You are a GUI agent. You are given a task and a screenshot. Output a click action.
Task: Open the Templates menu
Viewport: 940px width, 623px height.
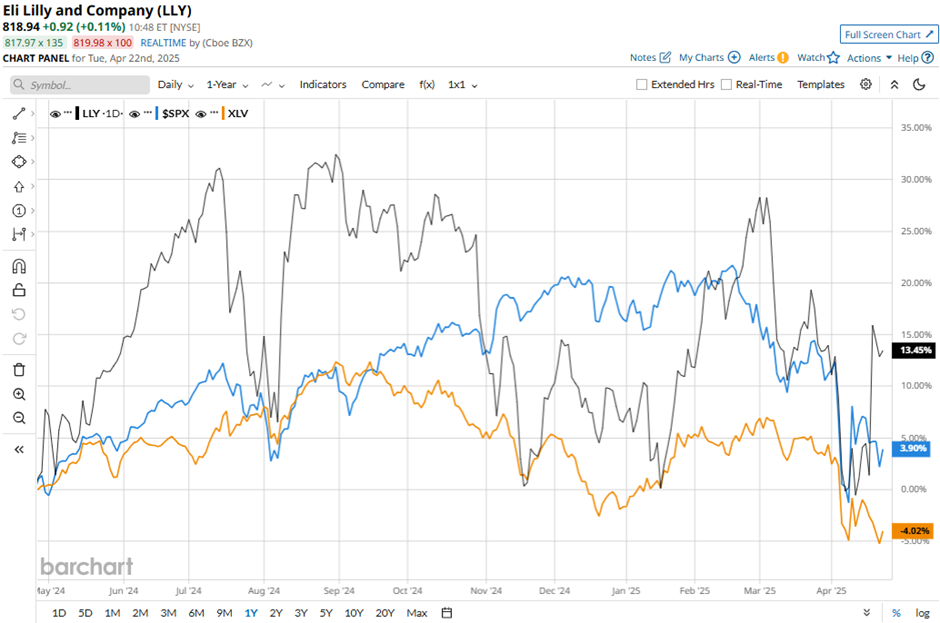click(821, 85)
